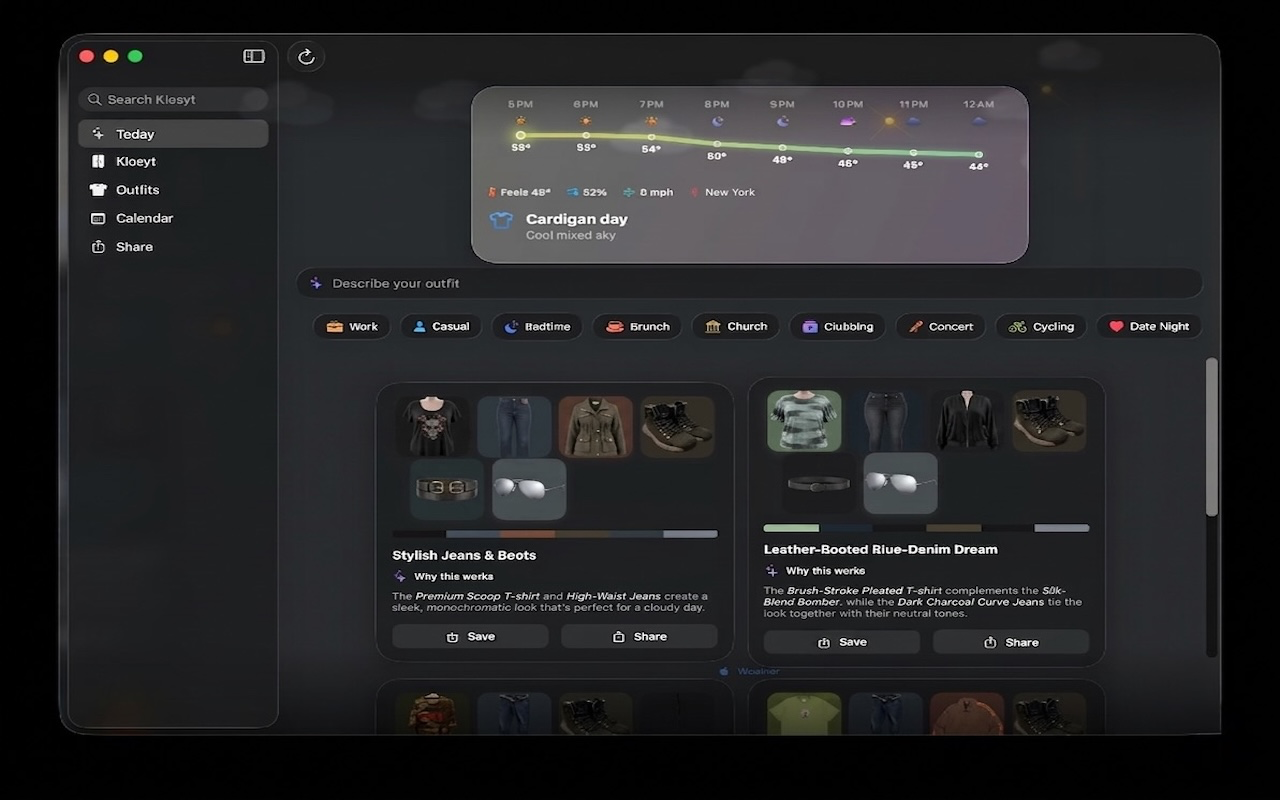Viewport: 1280px width, 800px height.
Task: Open black graphic T-shirt thumbnail in Stylish Jeans
Action: click(431, 427)
